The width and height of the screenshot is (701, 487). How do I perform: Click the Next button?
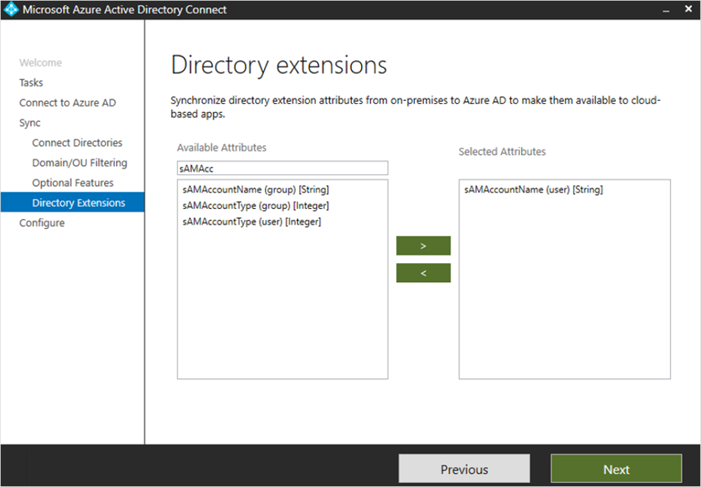tap(616, 469)
